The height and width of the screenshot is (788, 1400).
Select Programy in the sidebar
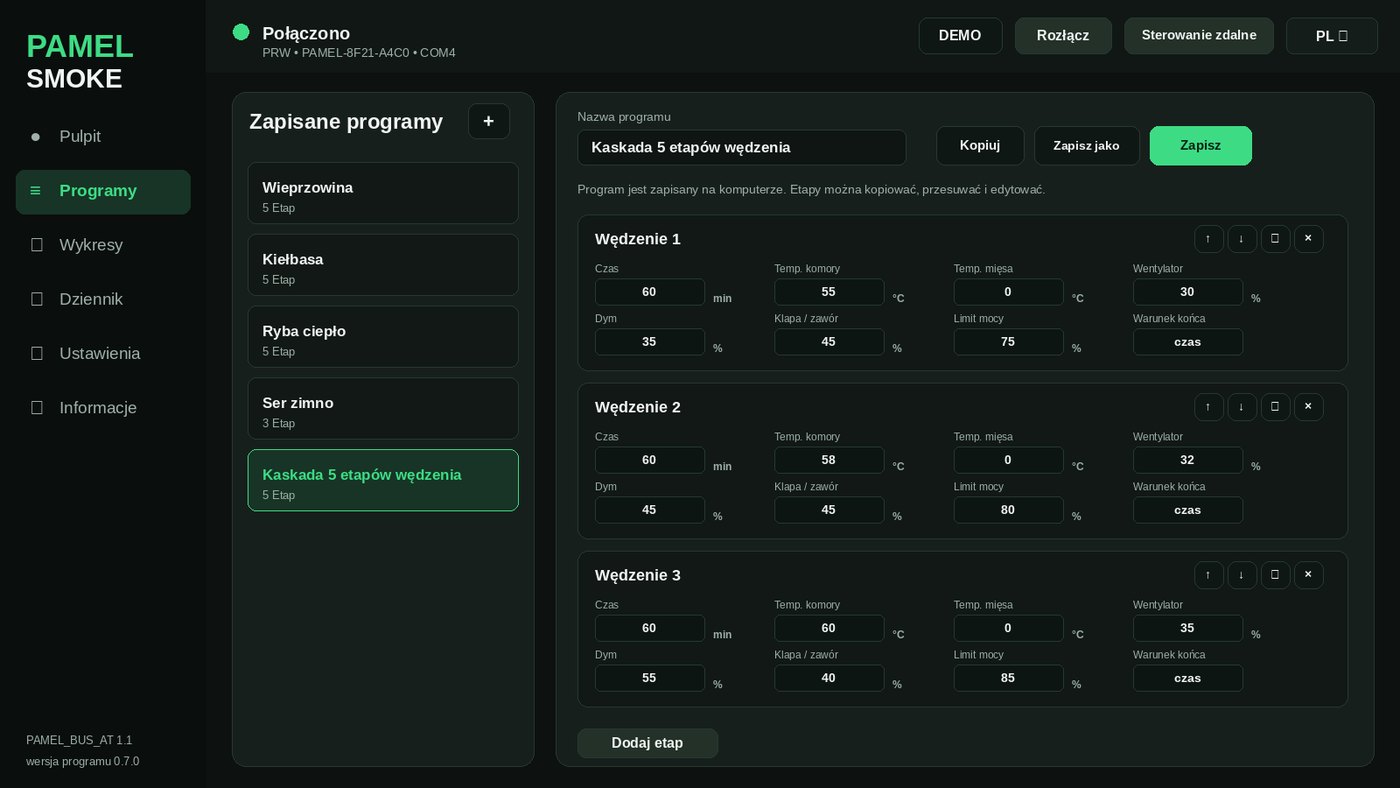[x=103, y=191]
